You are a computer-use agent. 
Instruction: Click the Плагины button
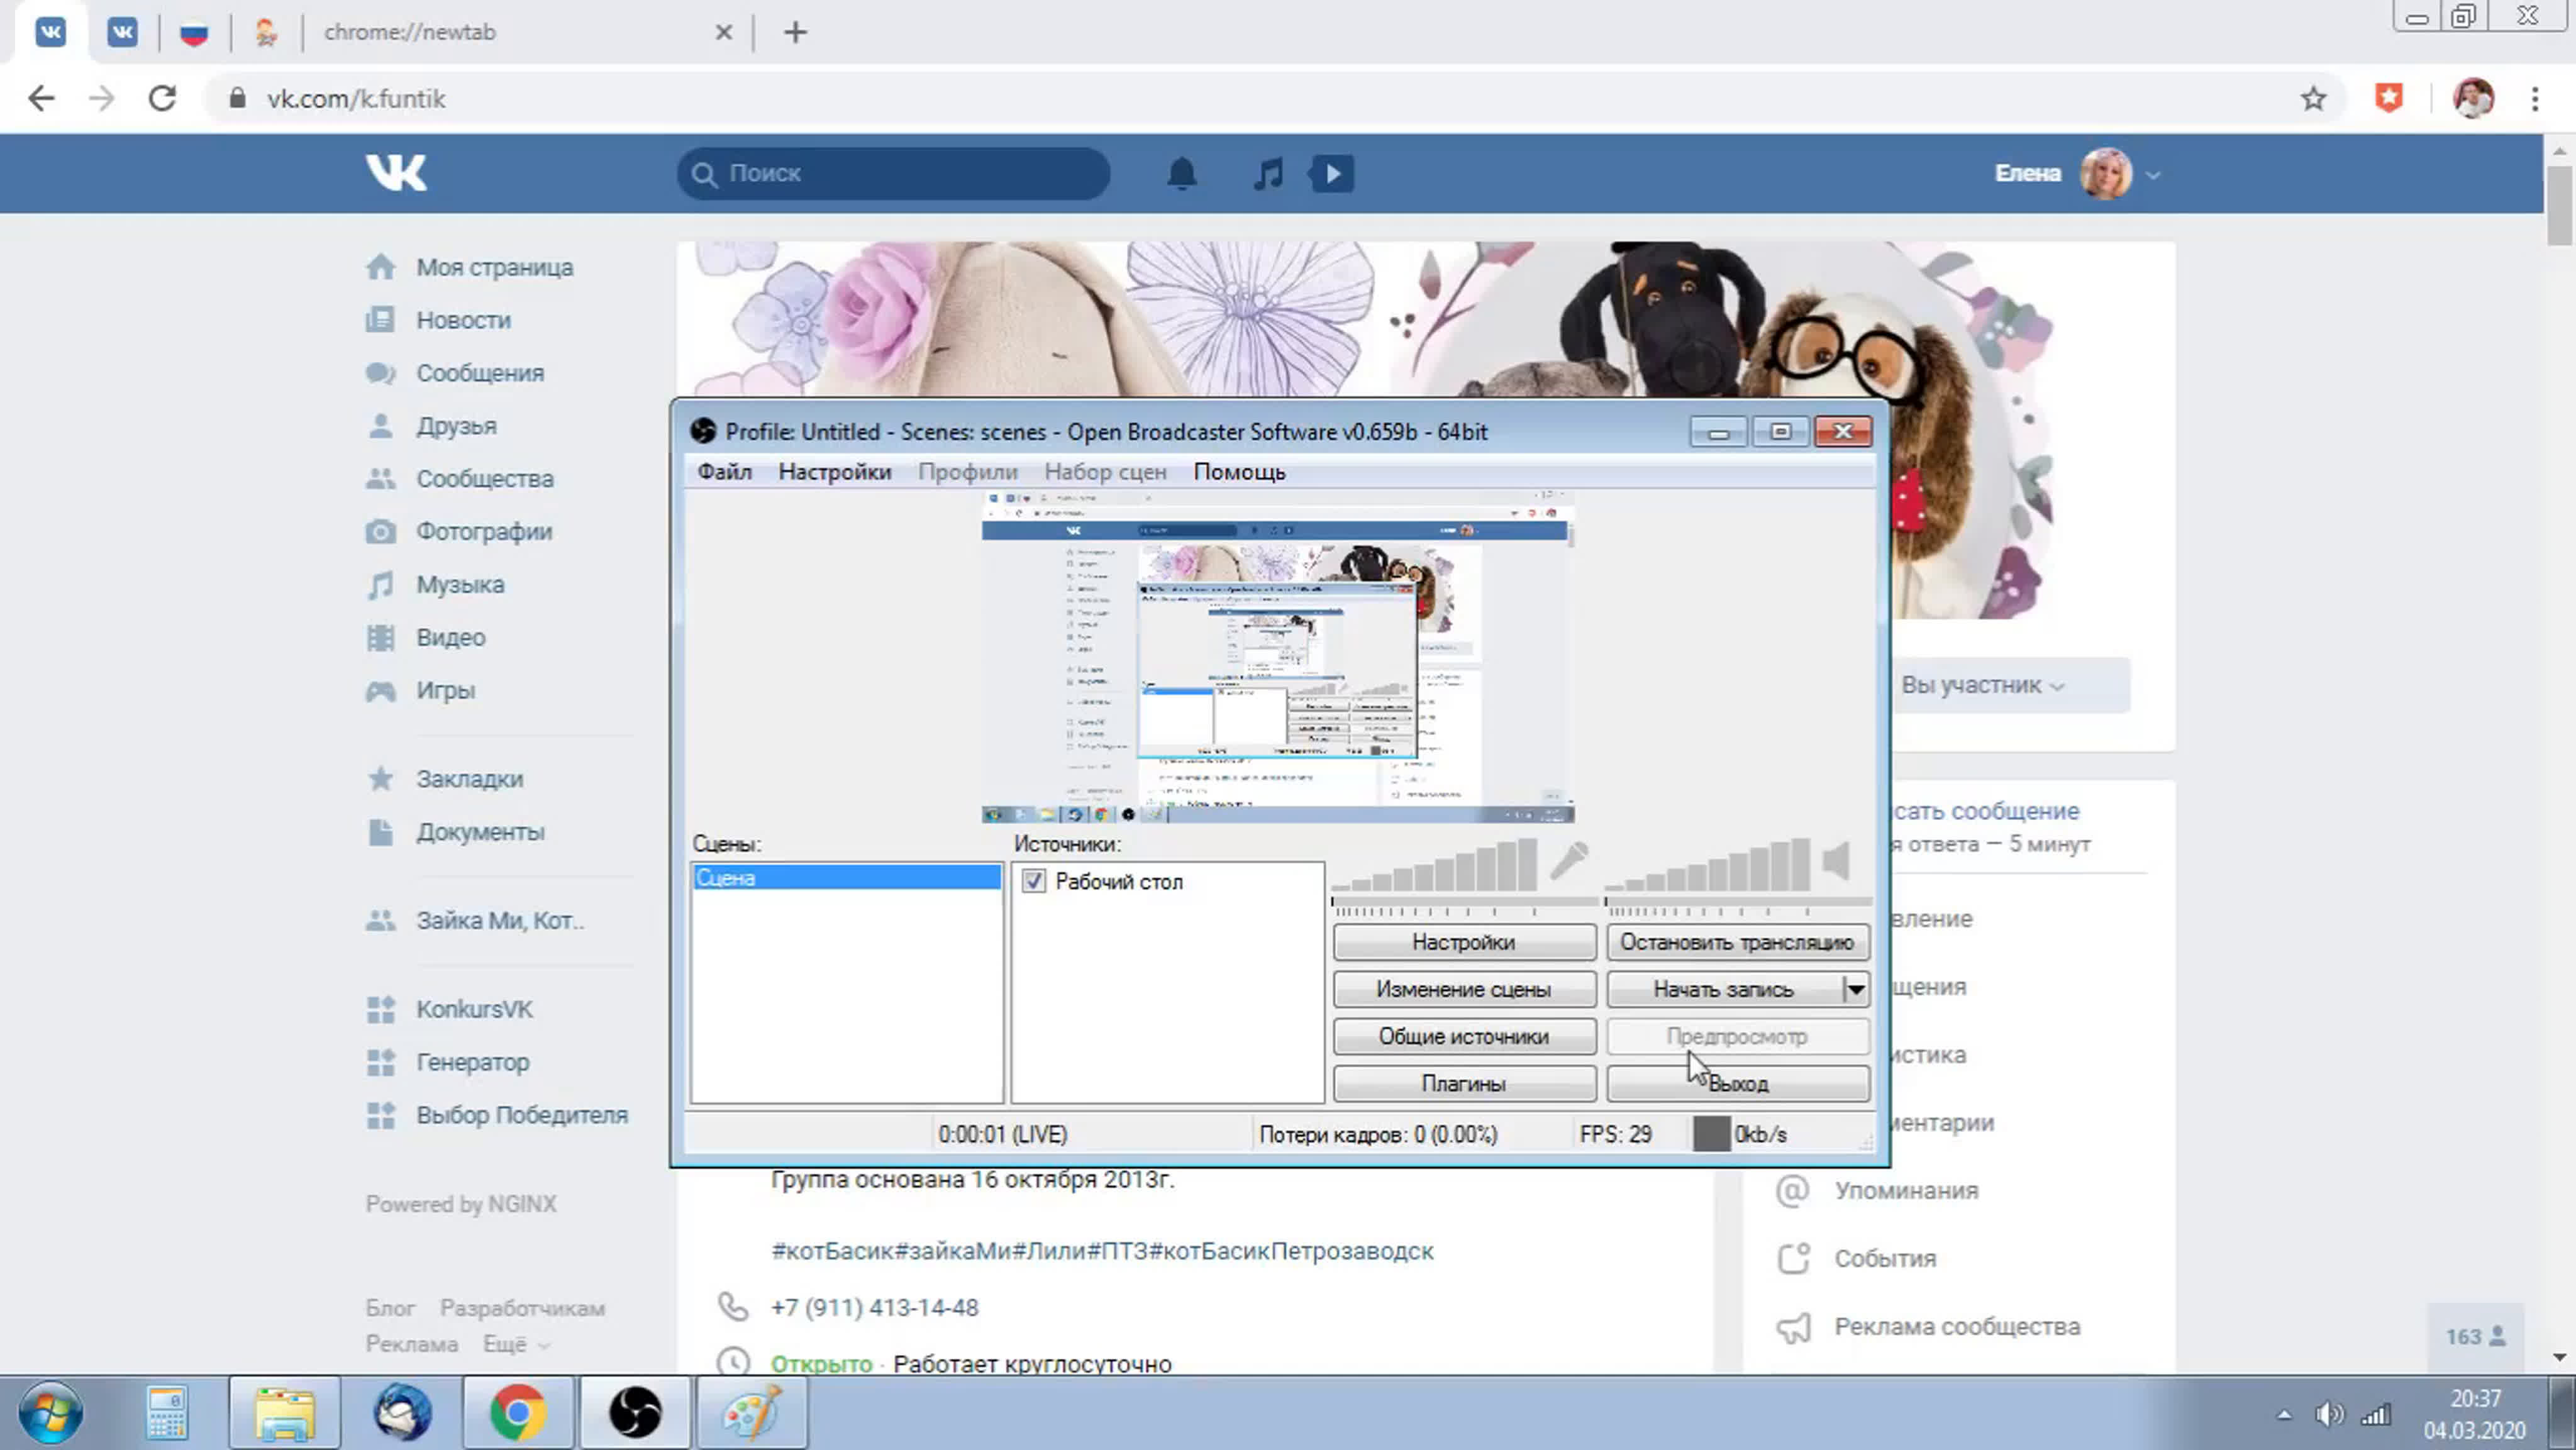pyautogui.click(x=1463, y=1083)
